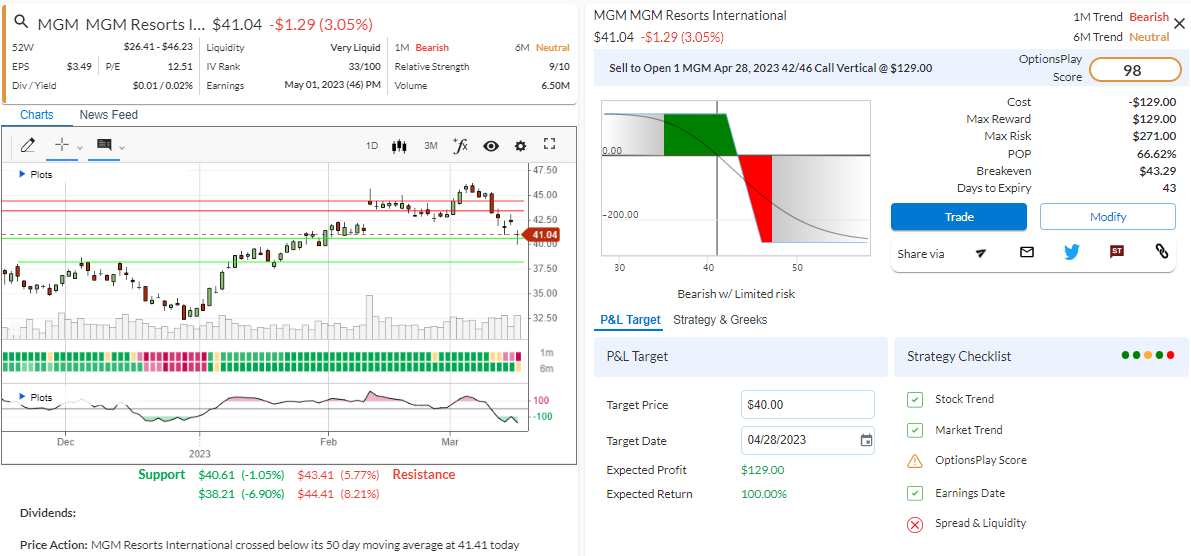1191x556 pixels.
Task: Edit the Target Price field
Action: click(x=807, y=405)
